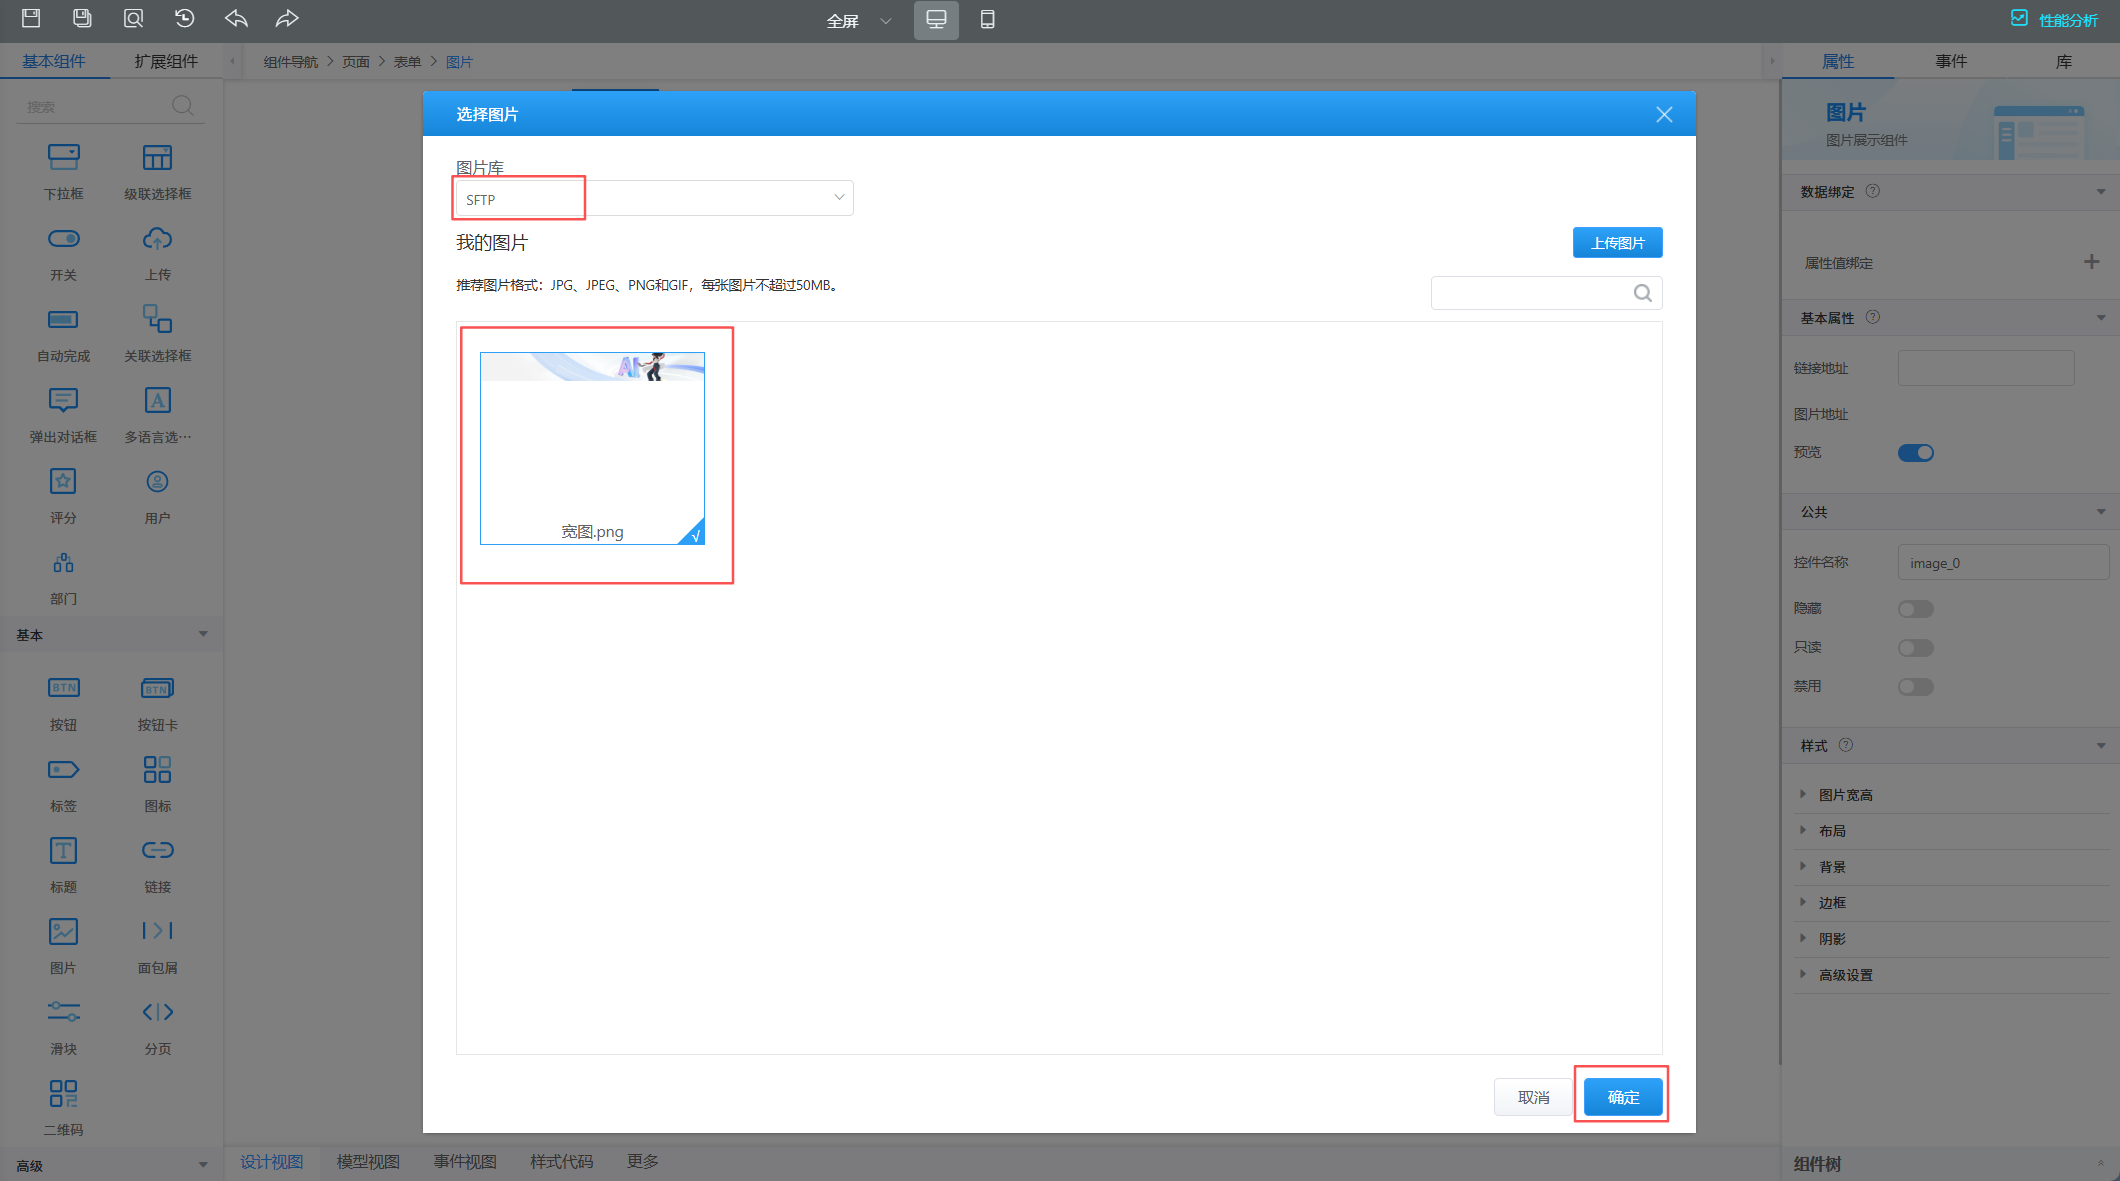
Task: Enable the Read-only toggle
Action: 1915,648
